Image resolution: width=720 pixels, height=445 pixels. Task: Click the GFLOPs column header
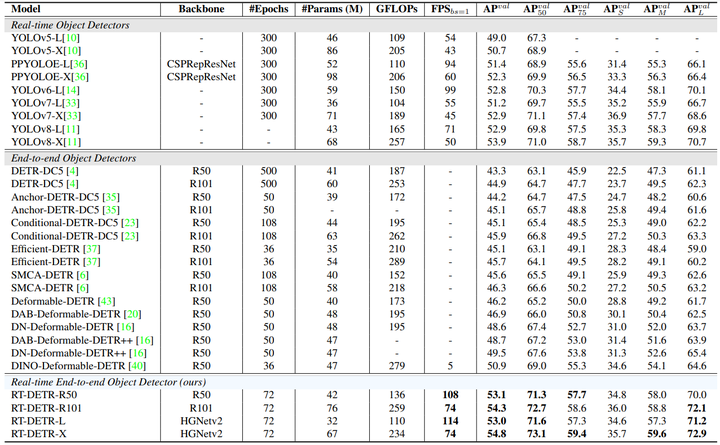[397, 9]
